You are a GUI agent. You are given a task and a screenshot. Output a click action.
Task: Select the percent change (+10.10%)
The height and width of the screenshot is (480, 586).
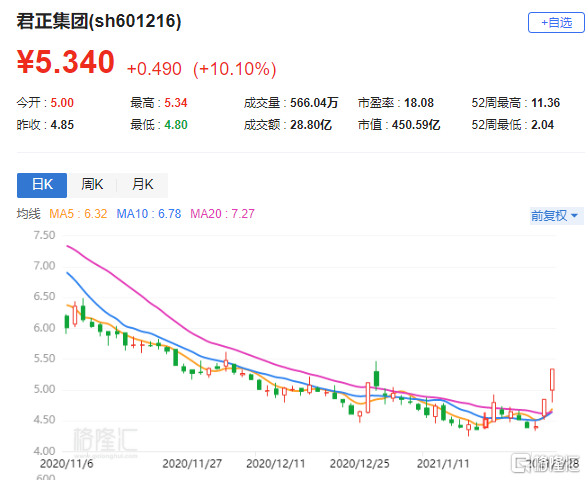[x=235, y=69]
